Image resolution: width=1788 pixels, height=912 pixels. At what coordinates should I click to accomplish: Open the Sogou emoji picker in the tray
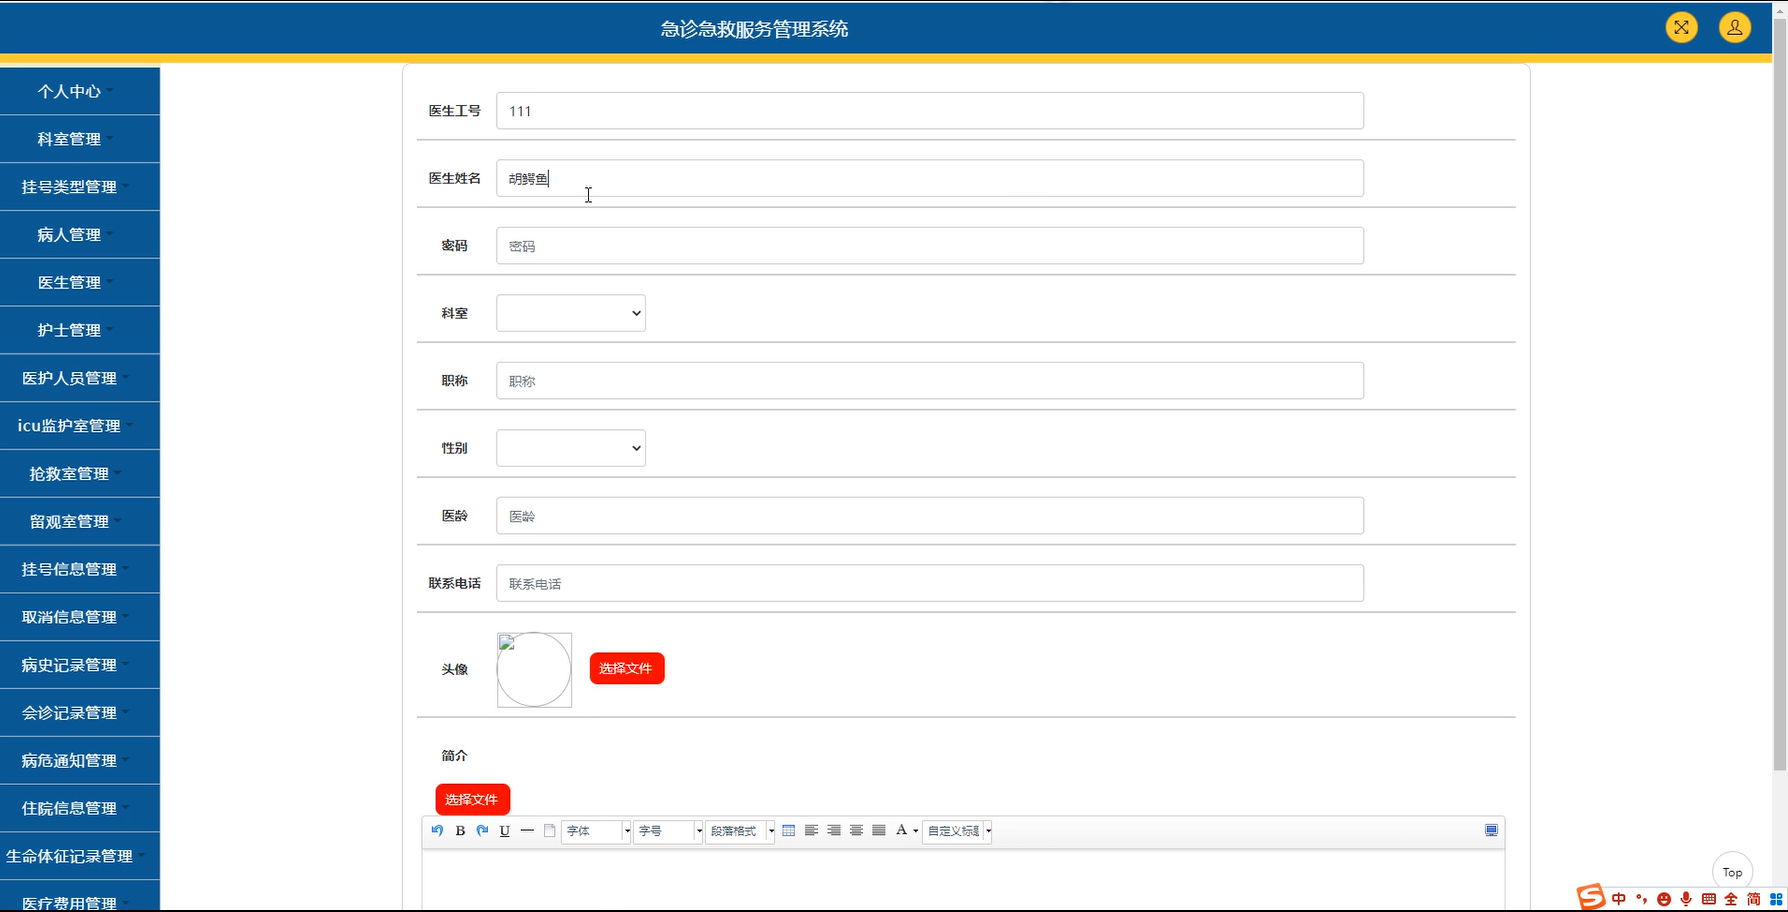[x=1665, y=897]
